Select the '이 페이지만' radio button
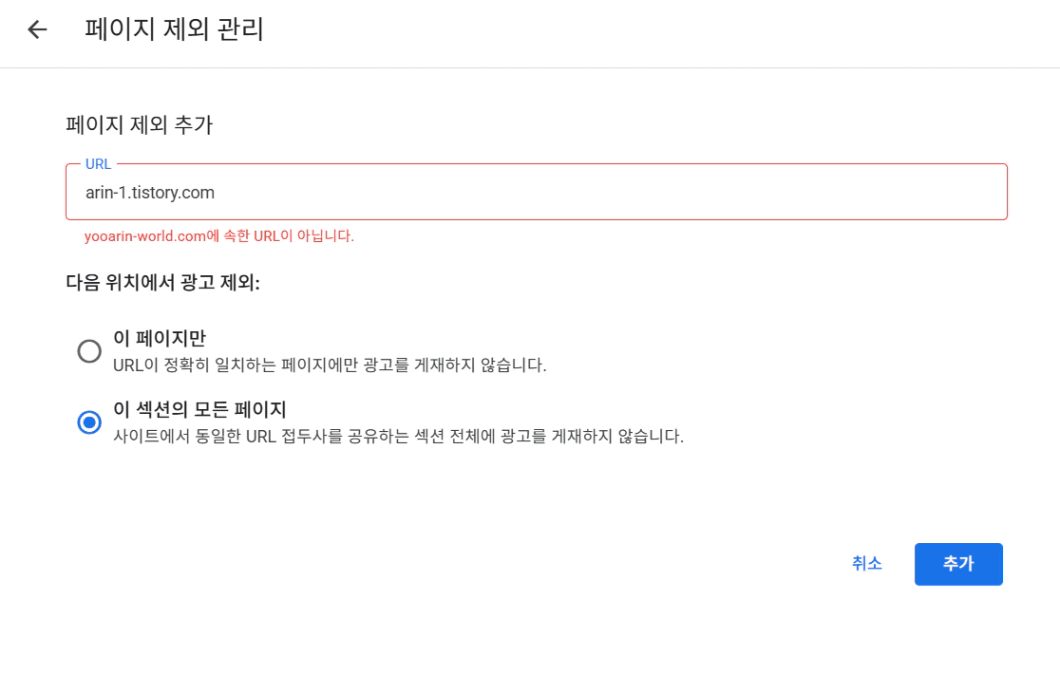1060x674 pixels. (90, 351)
